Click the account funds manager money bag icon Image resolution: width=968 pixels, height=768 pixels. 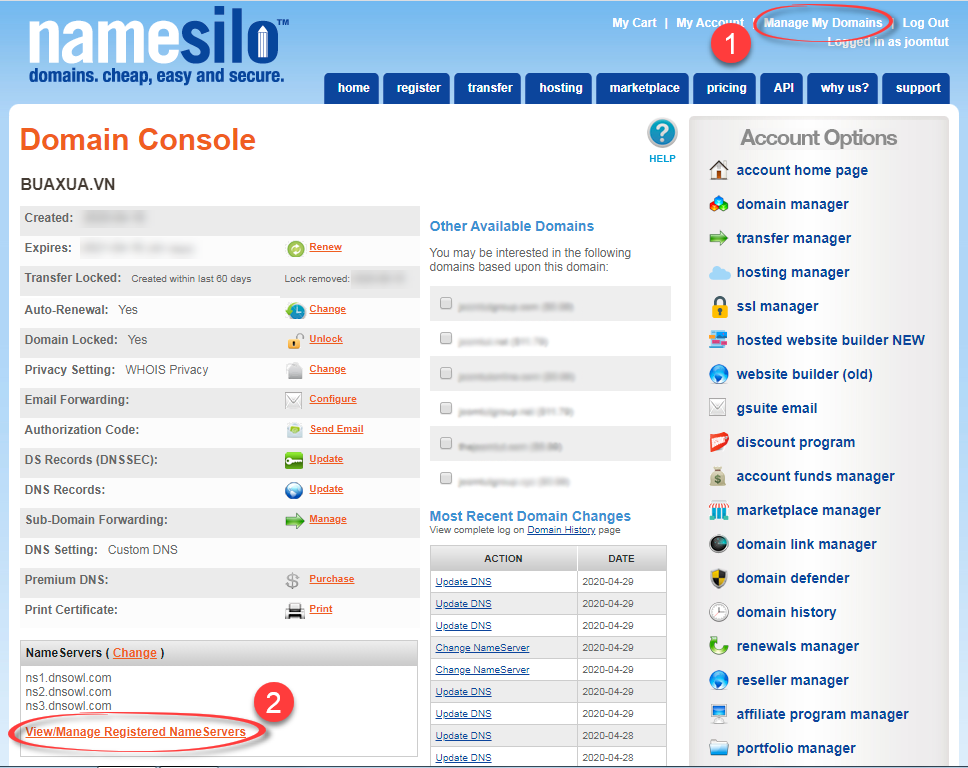pyautogui.click(x=717, y=476)
